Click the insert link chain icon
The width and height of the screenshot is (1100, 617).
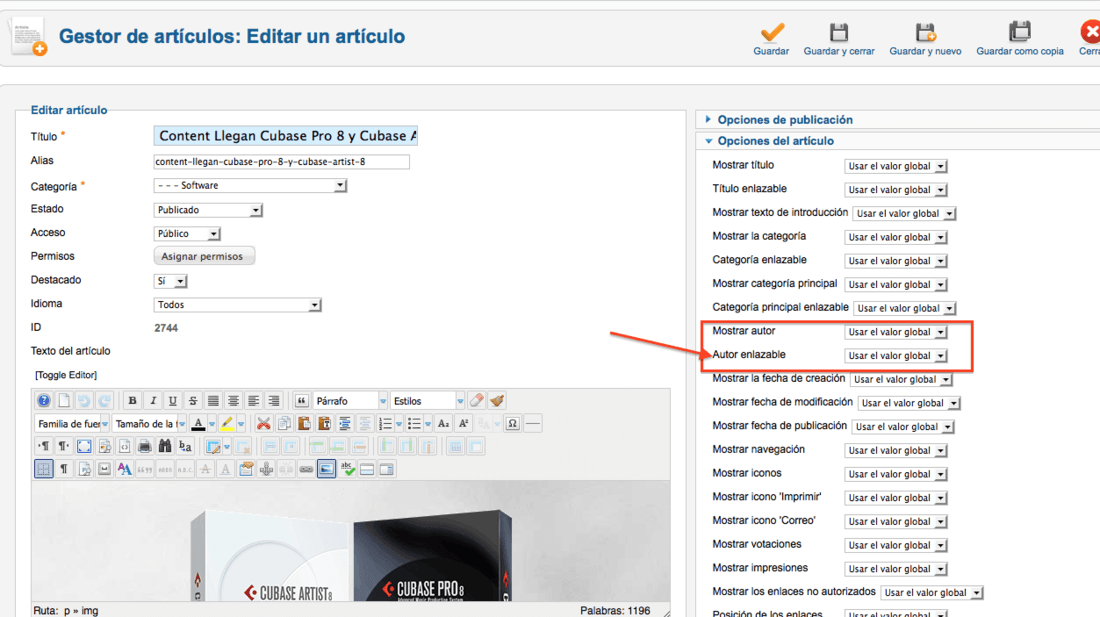307,469
